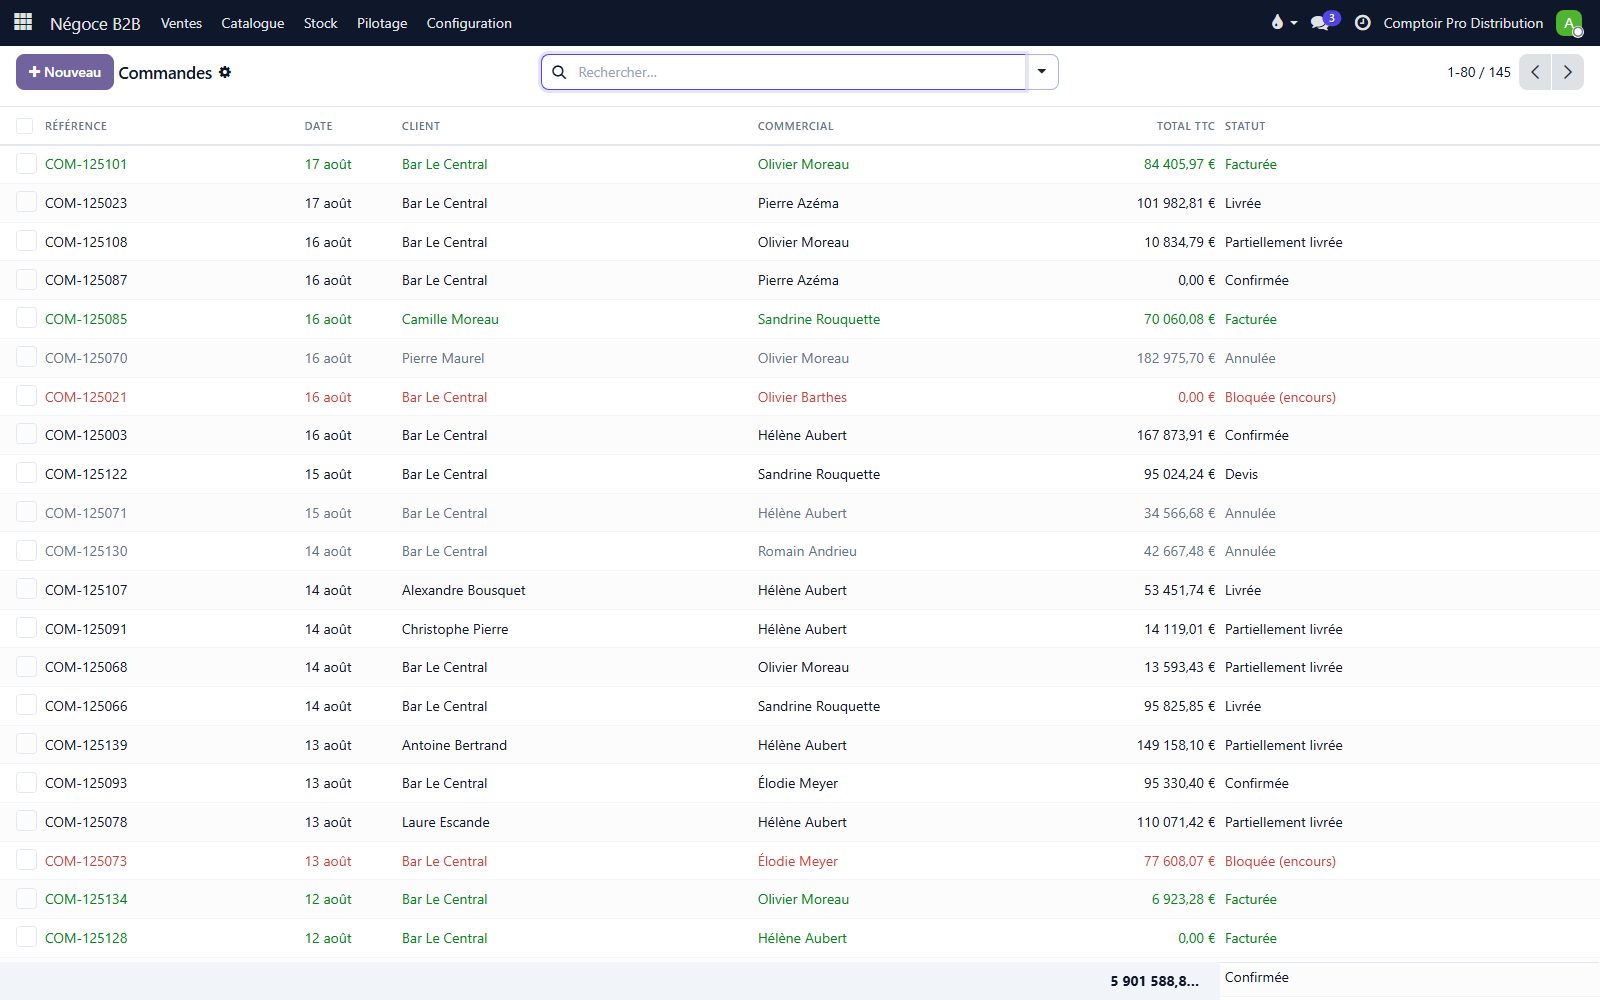1600x1000 pixels.
Task: Sort by the COMMERCIAL column header
Action: click(795, 126)
